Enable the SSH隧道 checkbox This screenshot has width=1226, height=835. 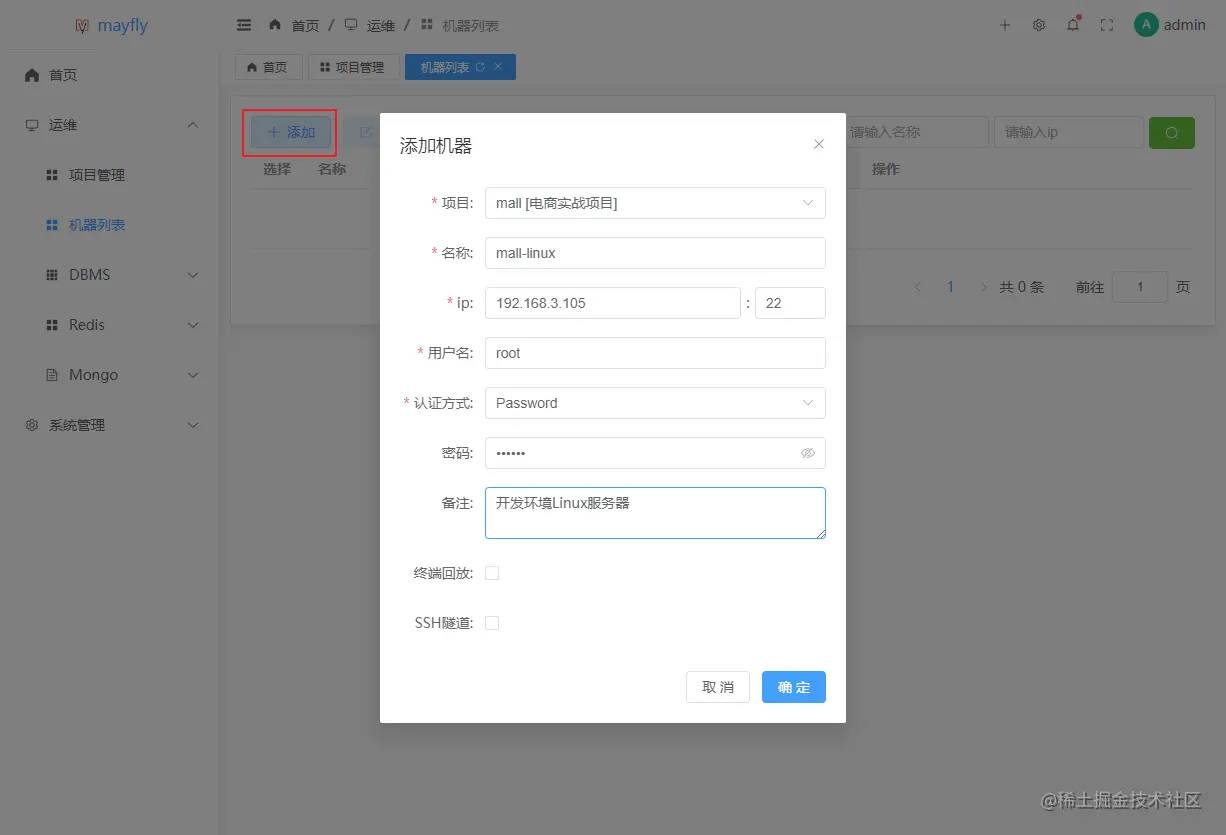pos(492,623)
